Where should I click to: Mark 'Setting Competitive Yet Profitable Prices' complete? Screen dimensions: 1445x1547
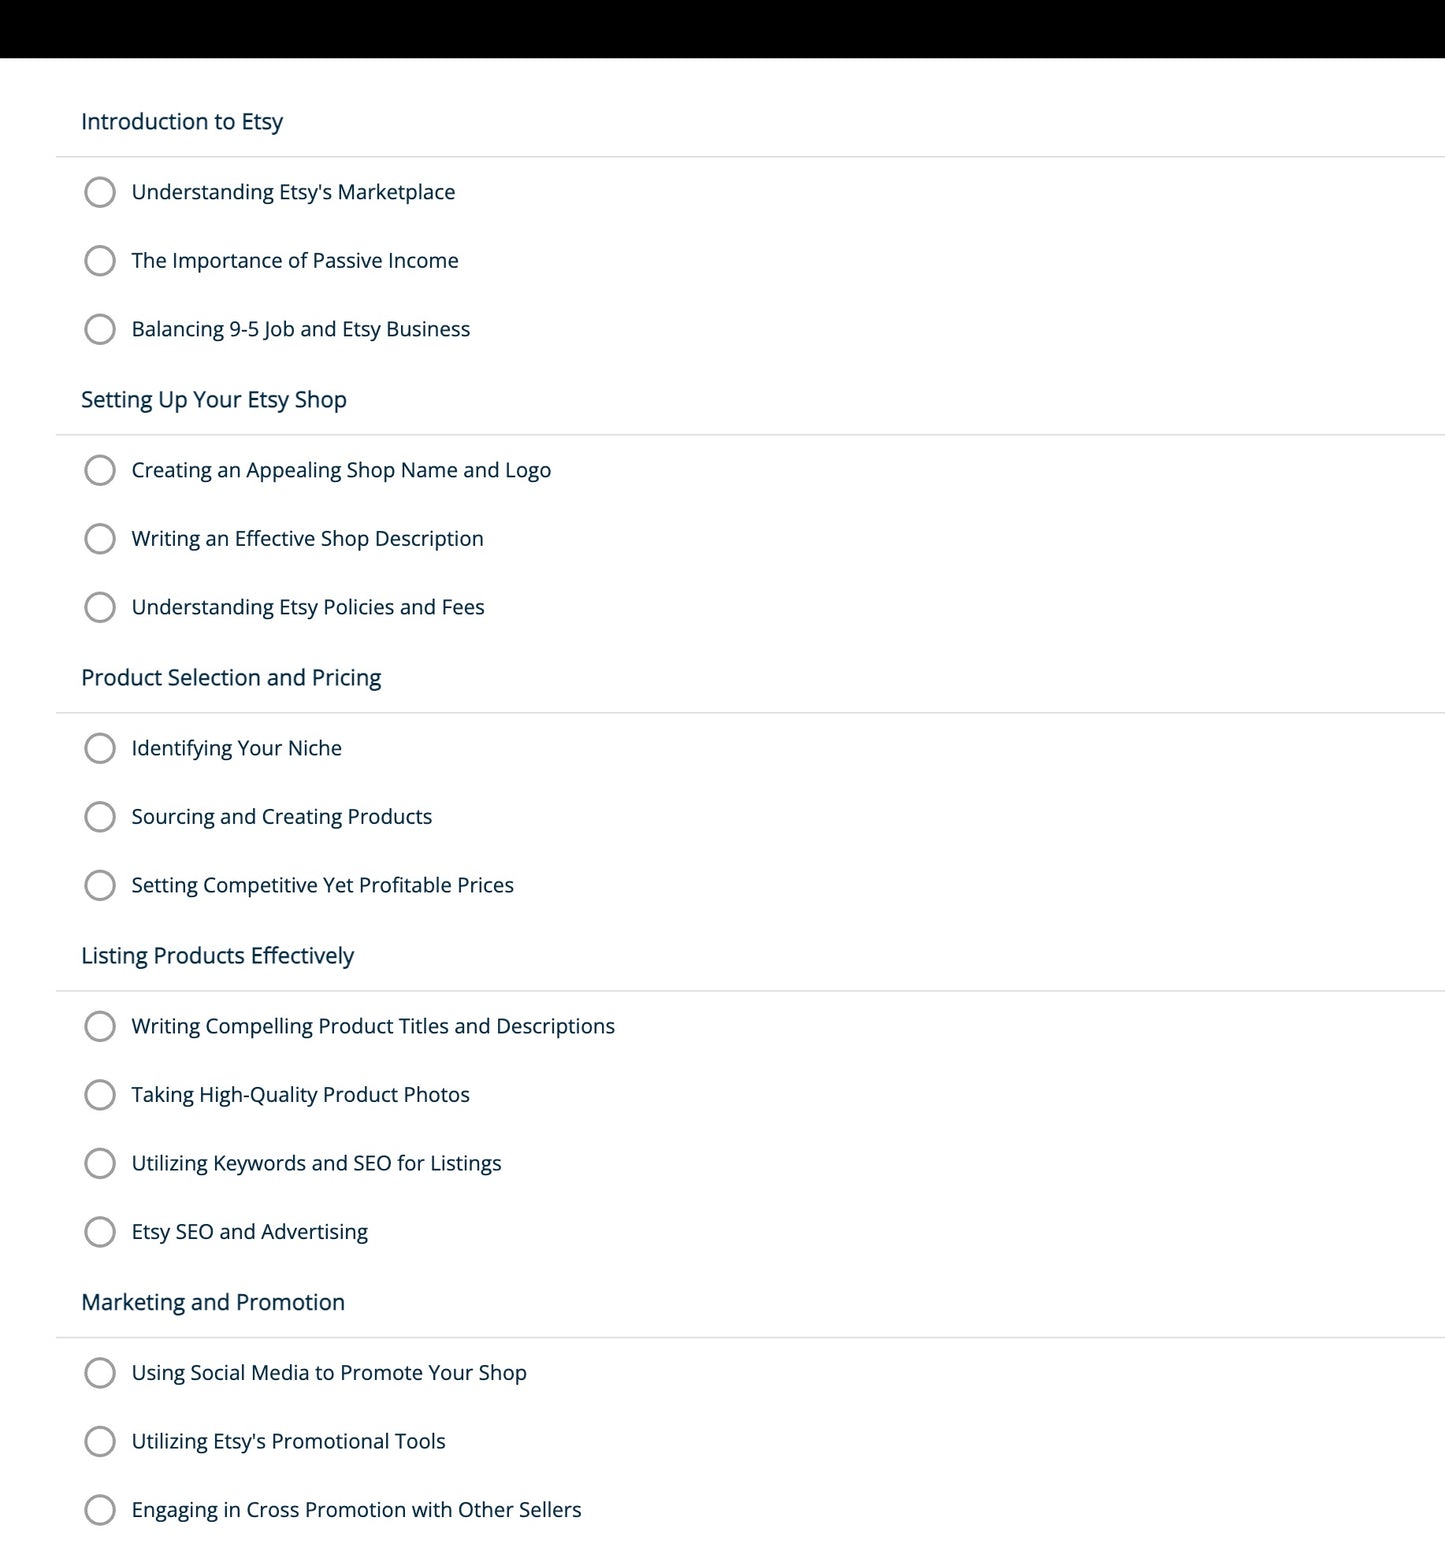[x=100, y=885]
